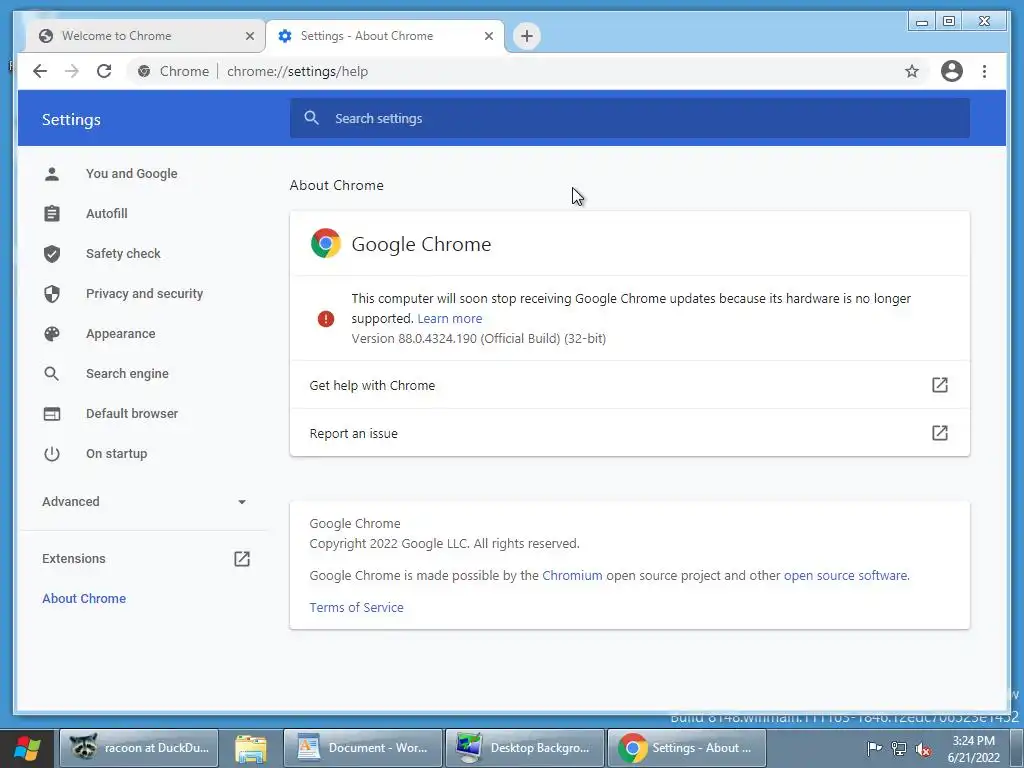Image resolution: width=1024 pixels, height=768 pixels.
Task: Close the Settings - About Chrome tab
Action: [488, 36]
